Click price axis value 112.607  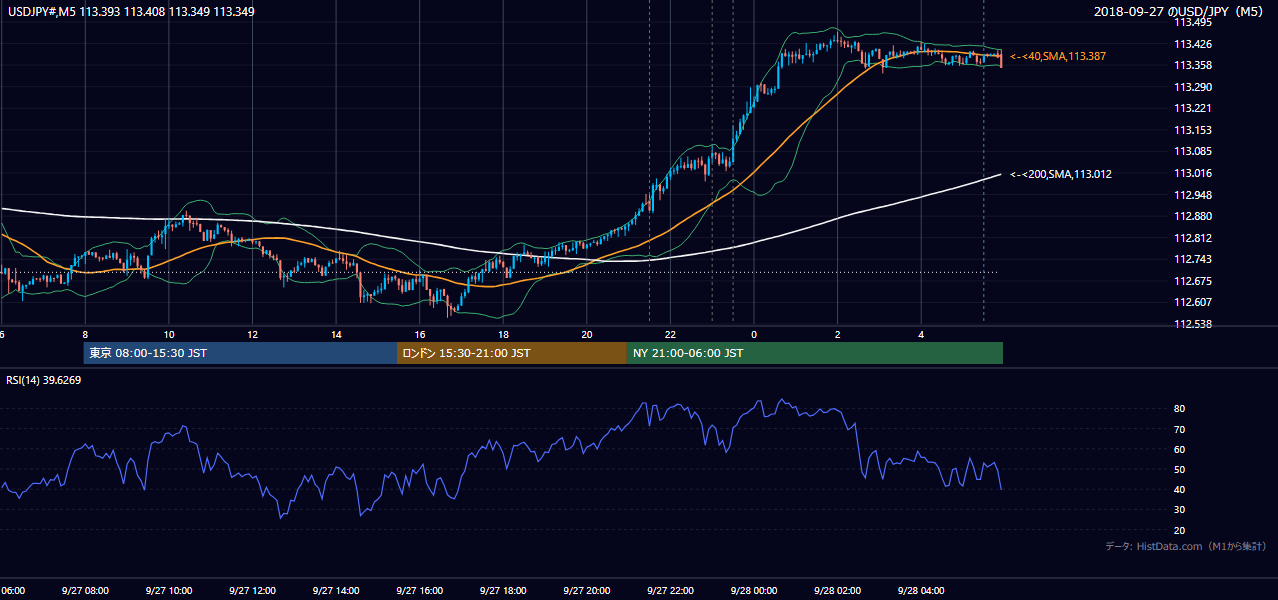point(1192,302)
